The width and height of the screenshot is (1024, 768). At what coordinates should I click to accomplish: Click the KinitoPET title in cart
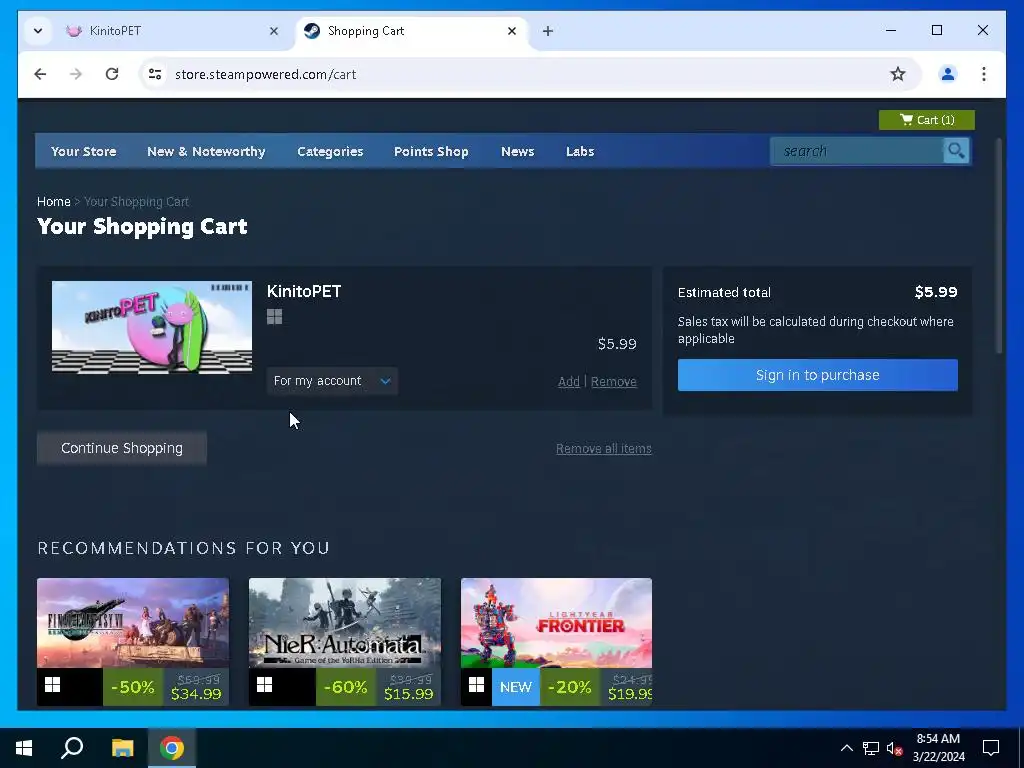pos(304,291)
